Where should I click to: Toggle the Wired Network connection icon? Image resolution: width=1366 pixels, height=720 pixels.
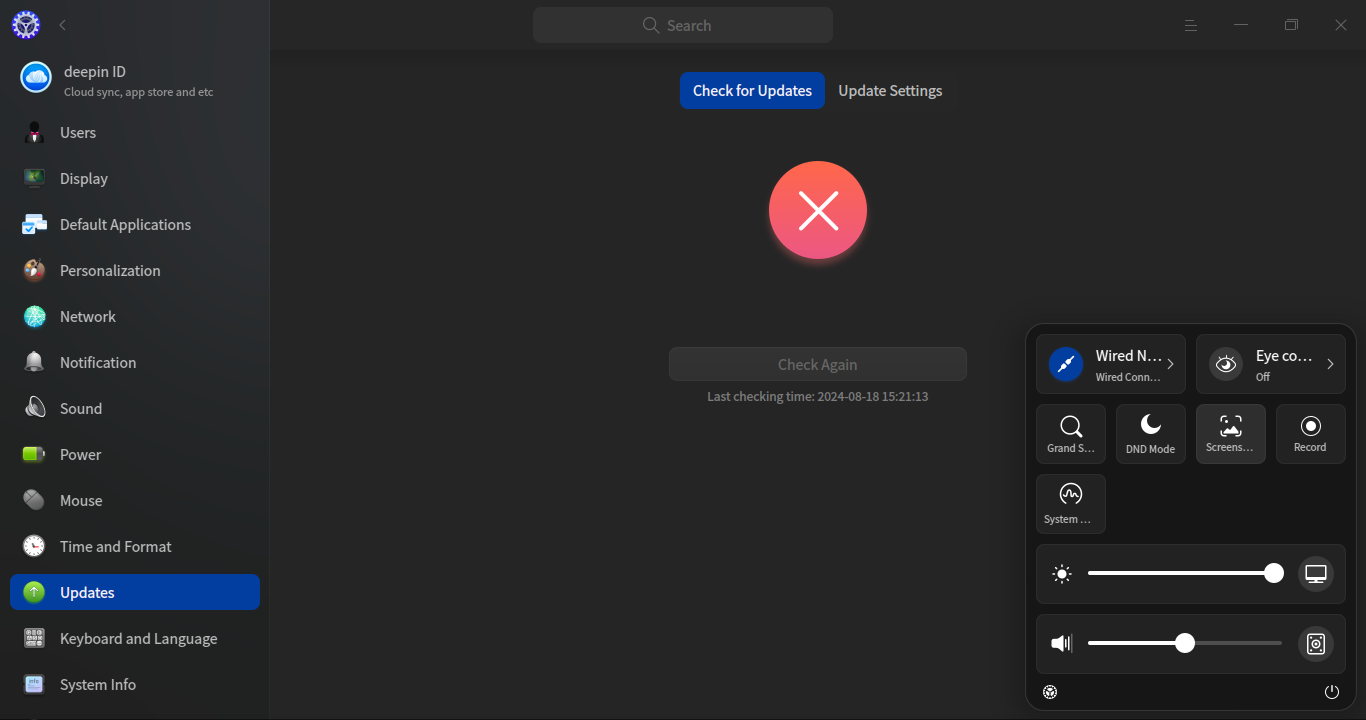pos(1066,364)
